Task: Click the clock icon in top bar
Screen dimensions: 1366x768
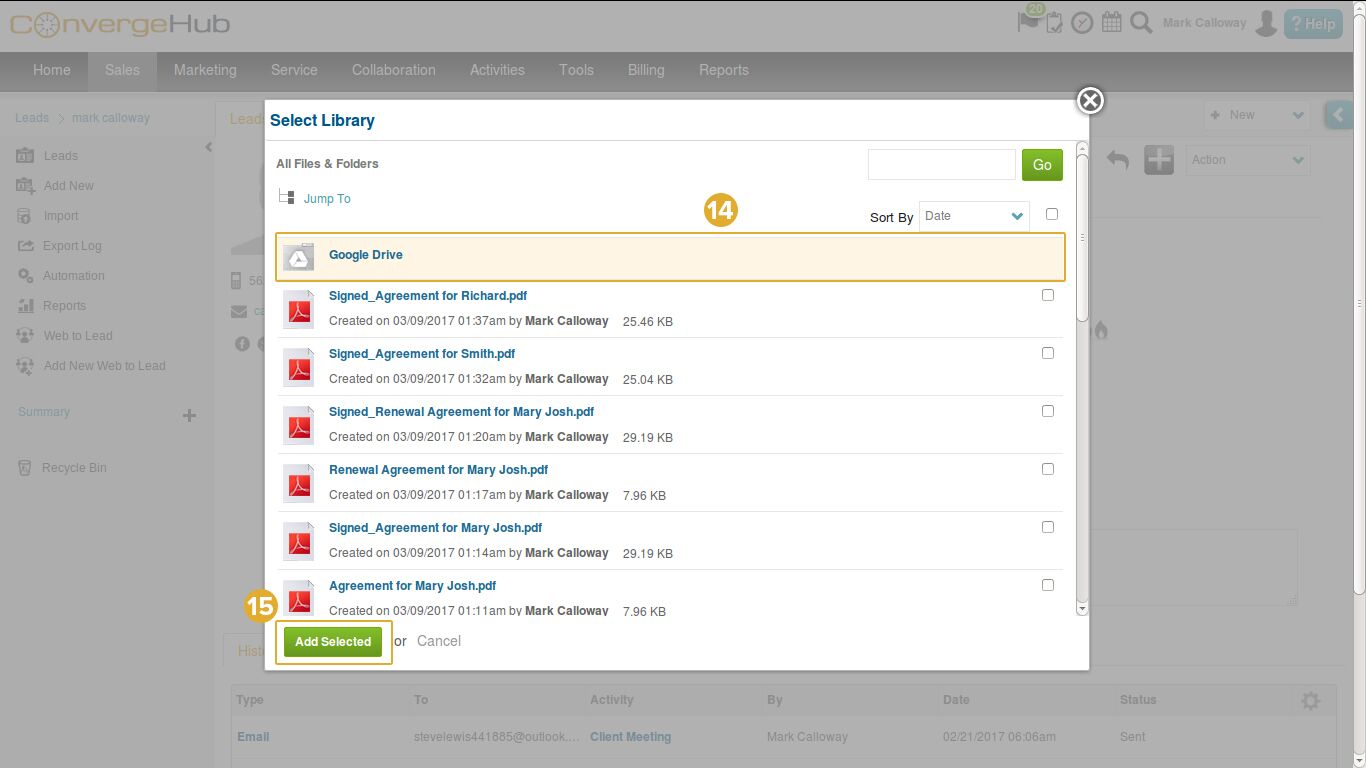Action: click(1082, 22)
